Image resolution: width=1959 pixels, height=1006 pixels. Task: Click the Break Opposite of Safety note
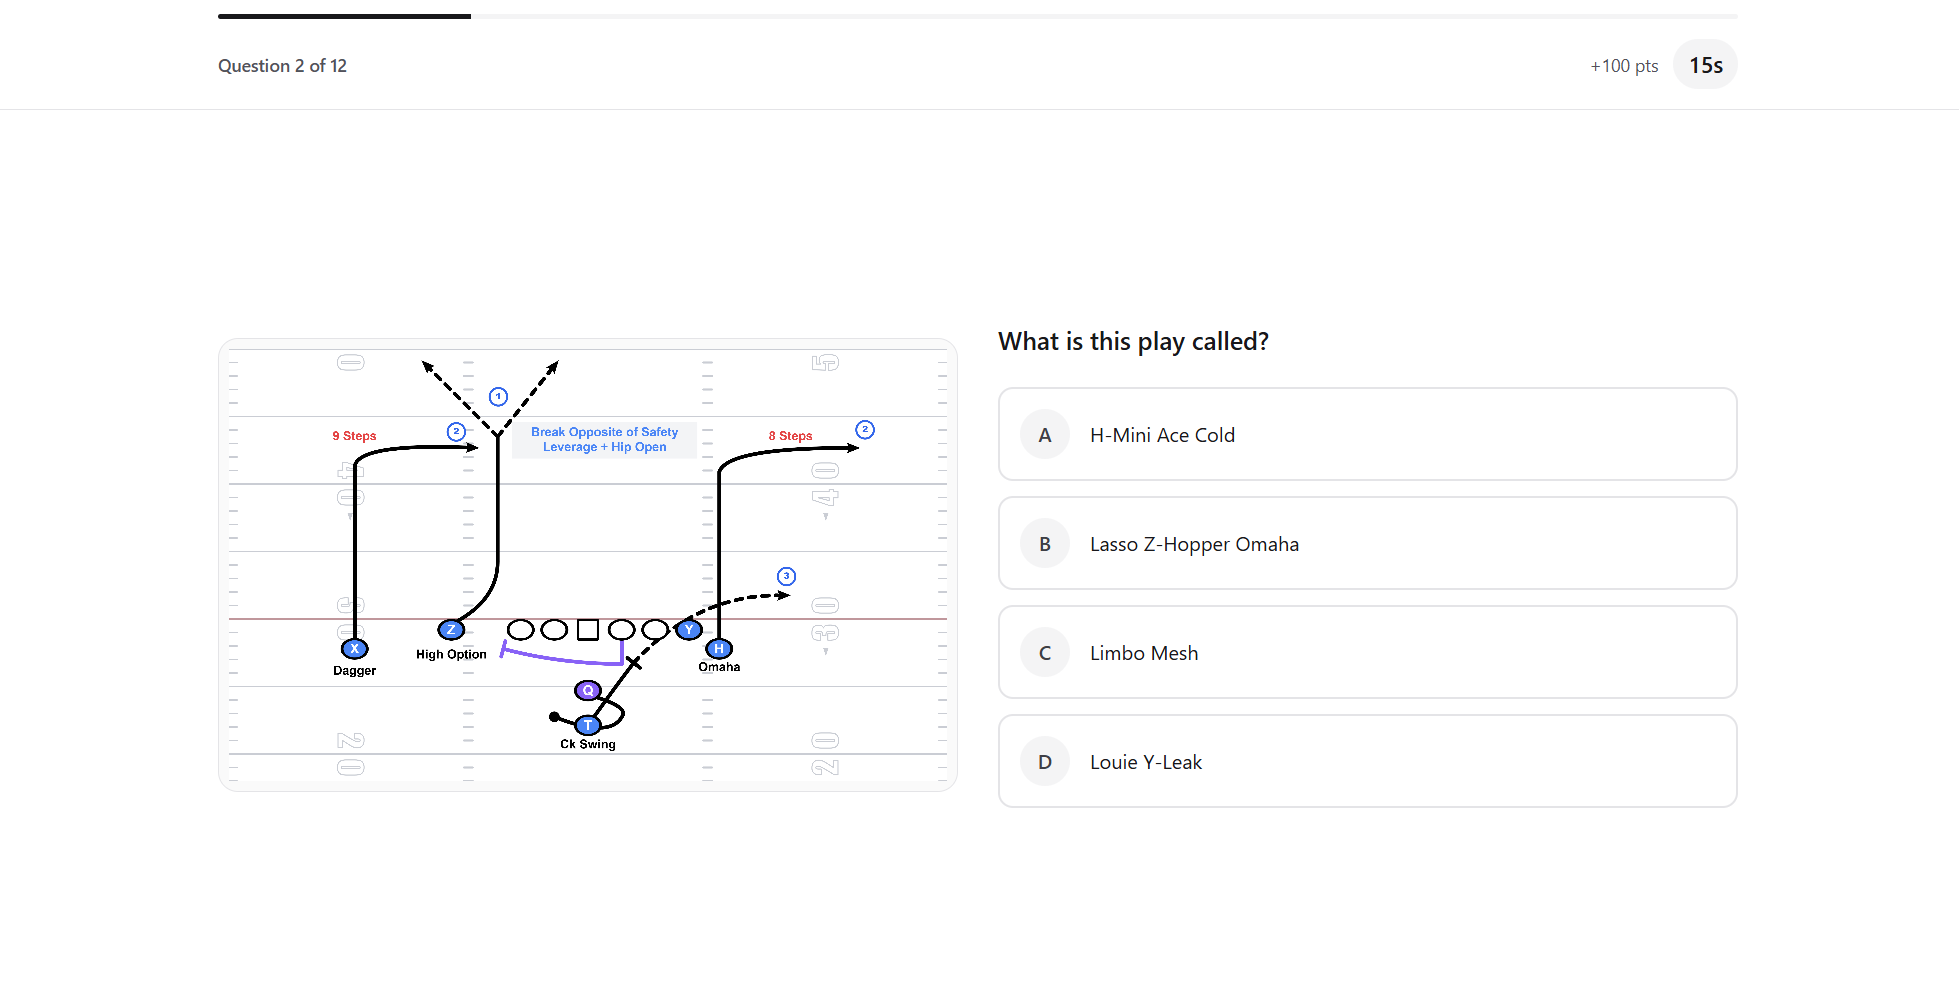604,440
